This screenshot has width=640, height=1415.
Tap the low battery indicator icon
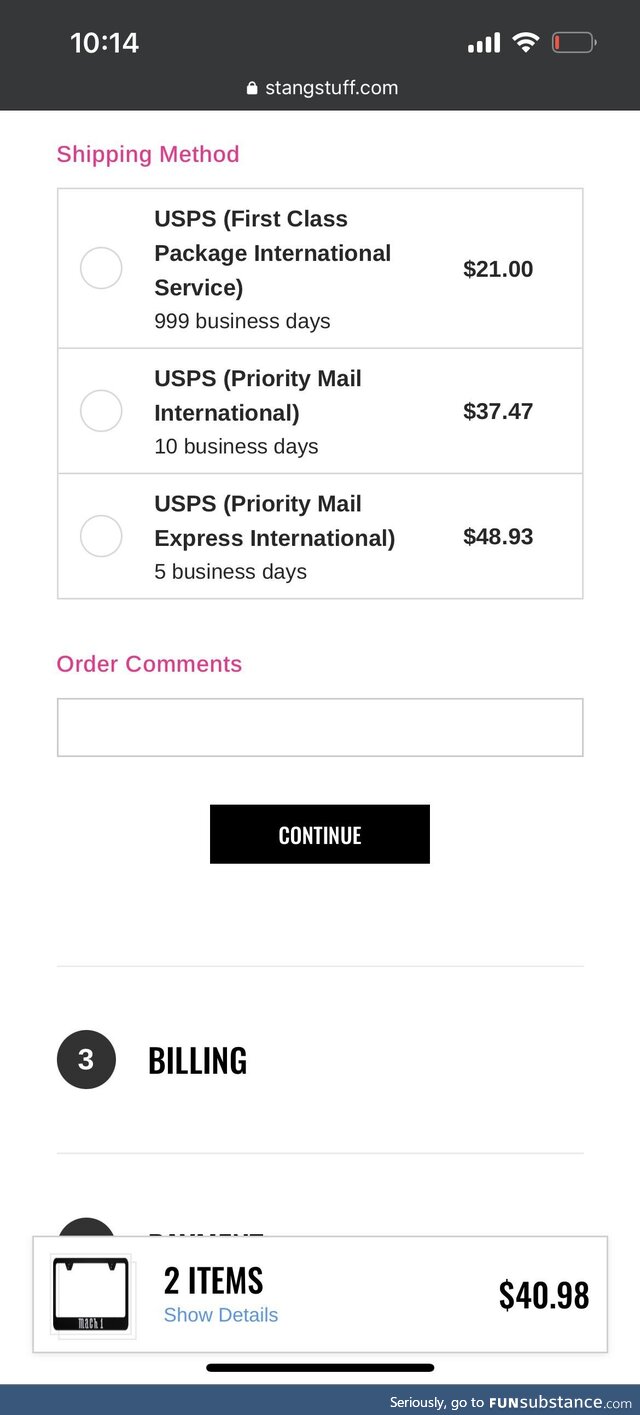pyautogui.click(x=573, y=43)
